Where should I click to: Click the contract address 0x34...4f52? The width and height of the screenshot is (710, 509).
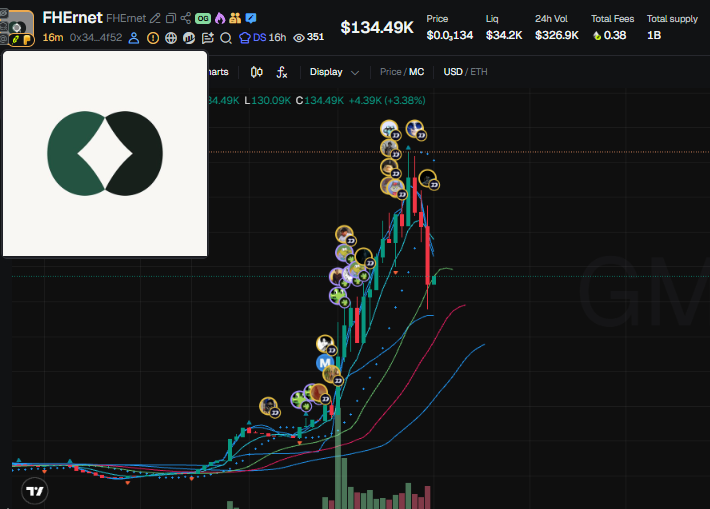[96, 38]
